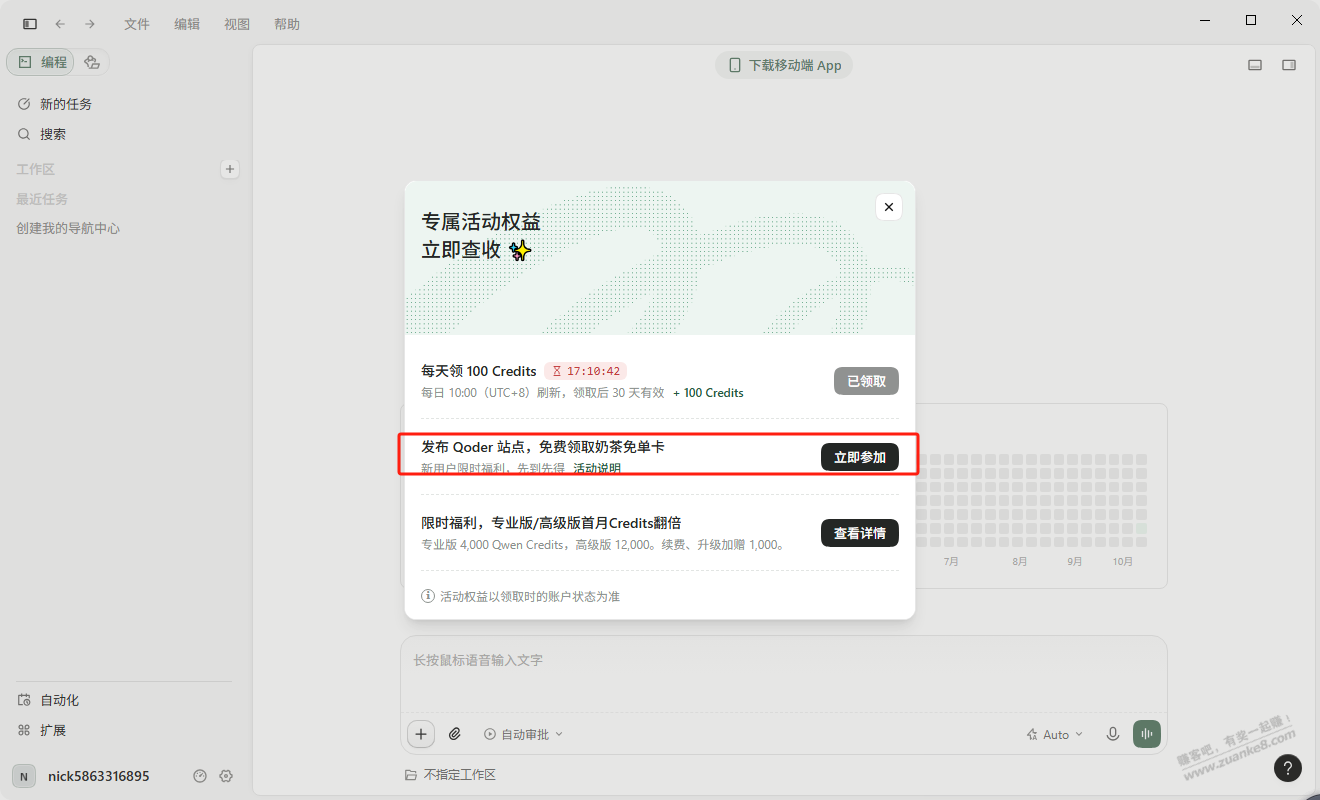Open the help question mark button
1320x800 pixels.
1288,767
